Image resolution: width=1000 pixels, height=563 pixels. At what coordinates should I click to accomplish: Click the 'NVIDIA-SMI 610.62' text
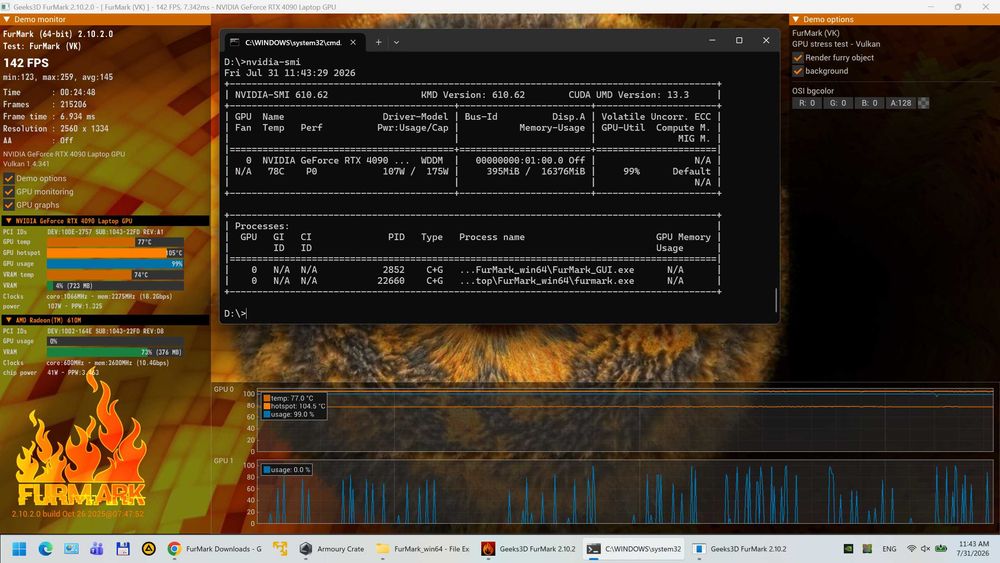pyautogui.click(x=281, y=94)
